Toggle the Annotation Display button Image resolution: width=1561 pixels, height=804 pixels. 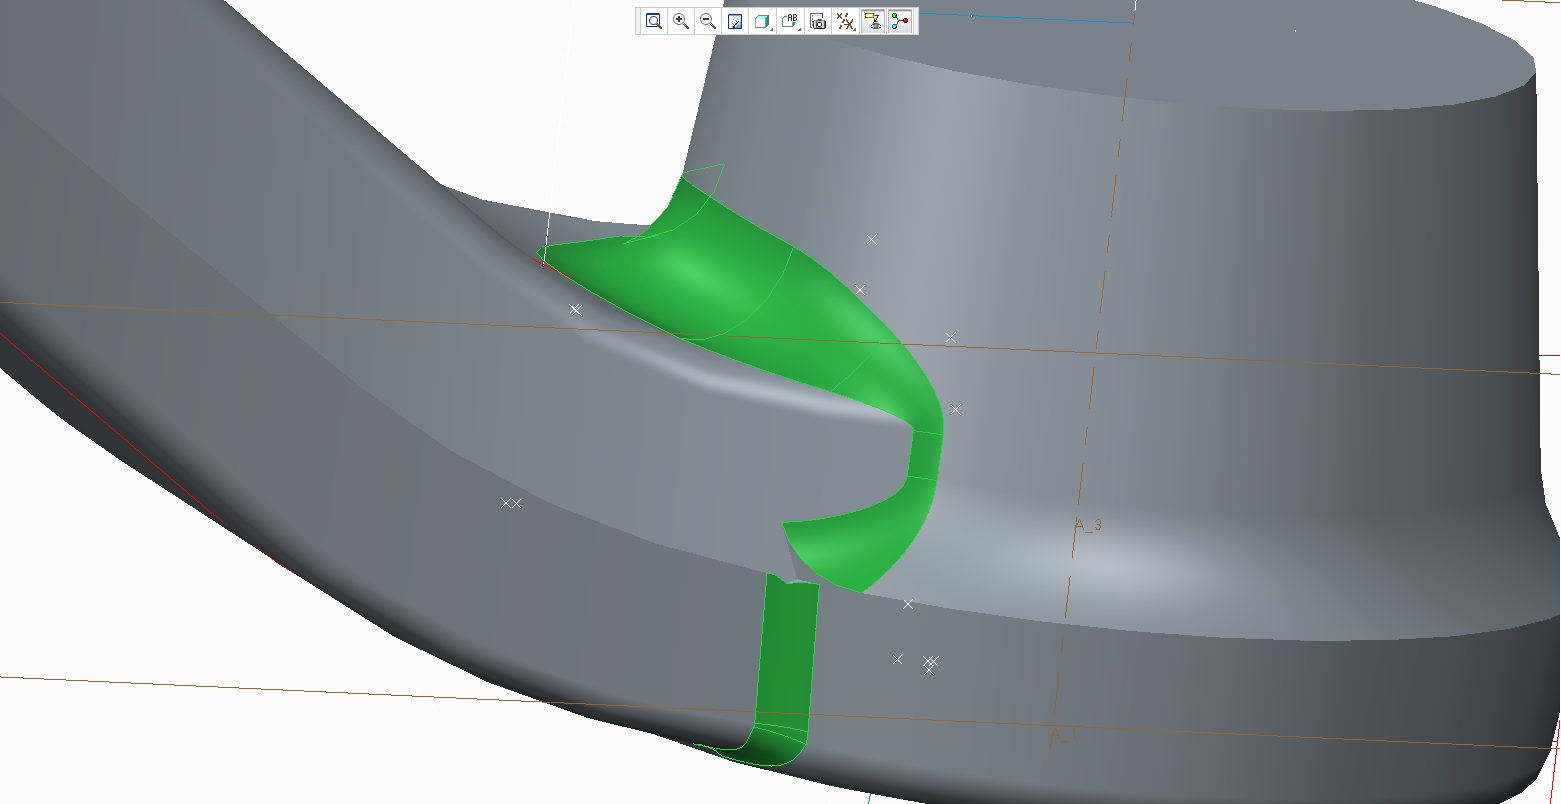click(x=873, y=21)
